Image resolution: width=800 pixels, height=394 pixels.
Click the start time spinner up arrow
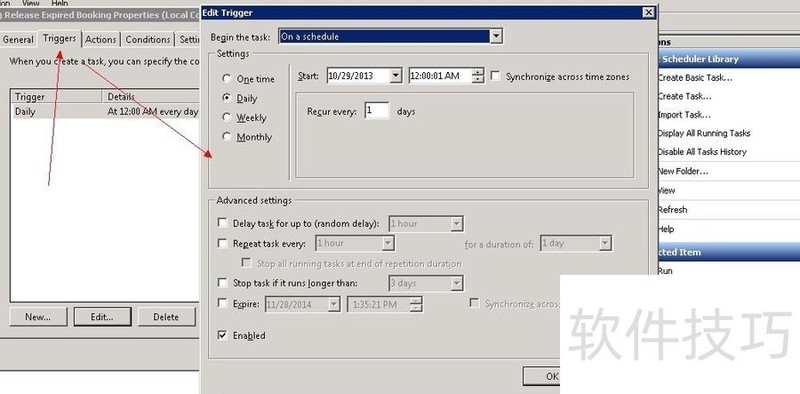tap(478, 72)
